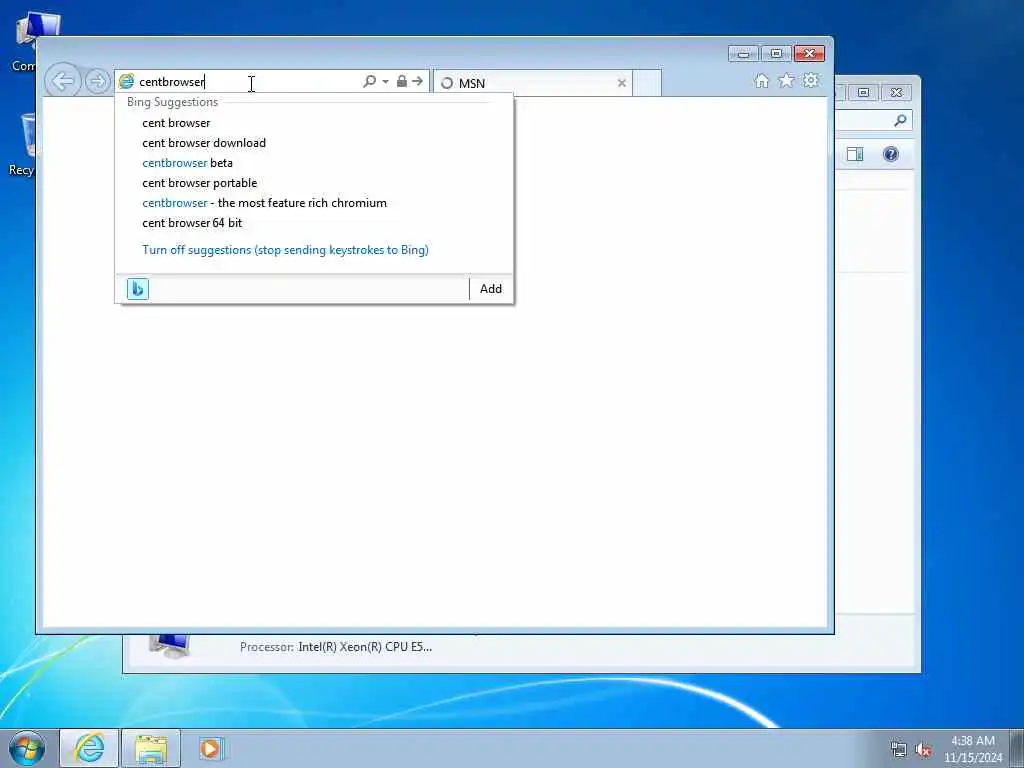Viewport: 1024px width, 768px height.
Task: Click the Processor Intel Xeon text
Action: point(336,647)
